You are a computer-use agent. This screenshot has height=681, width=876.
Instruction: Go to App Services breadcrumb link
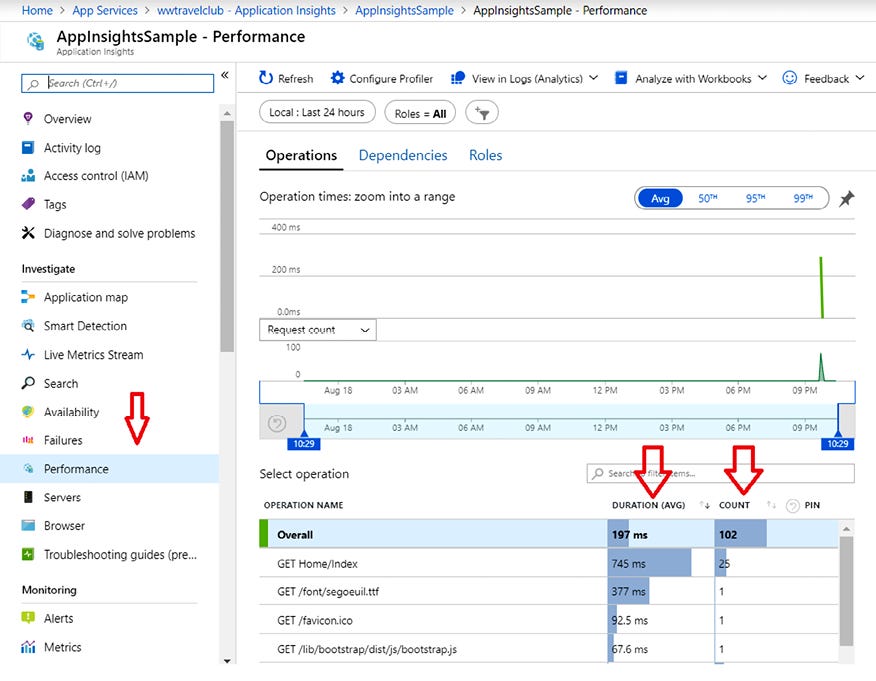(105, 11)
